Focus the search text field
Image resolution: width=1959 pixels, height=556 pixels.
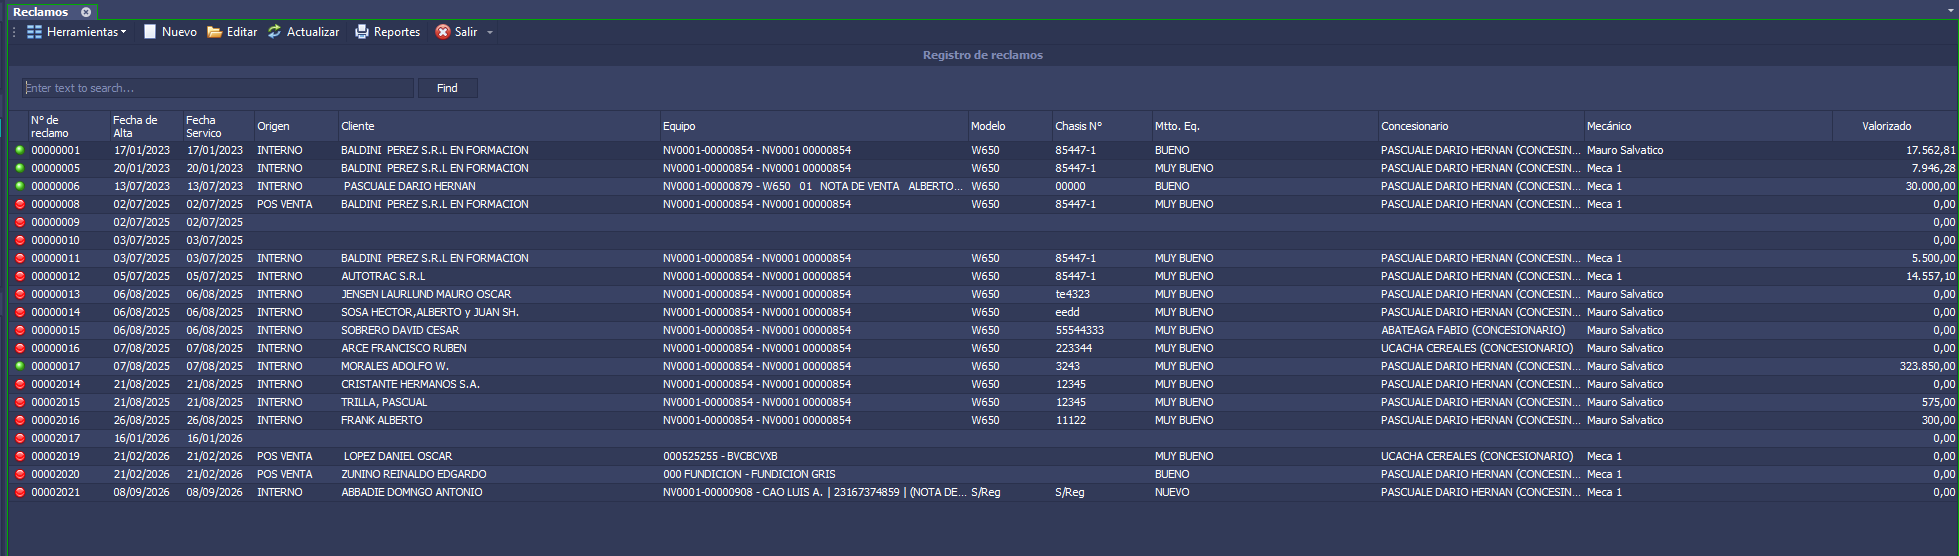[x=217, y=88]
